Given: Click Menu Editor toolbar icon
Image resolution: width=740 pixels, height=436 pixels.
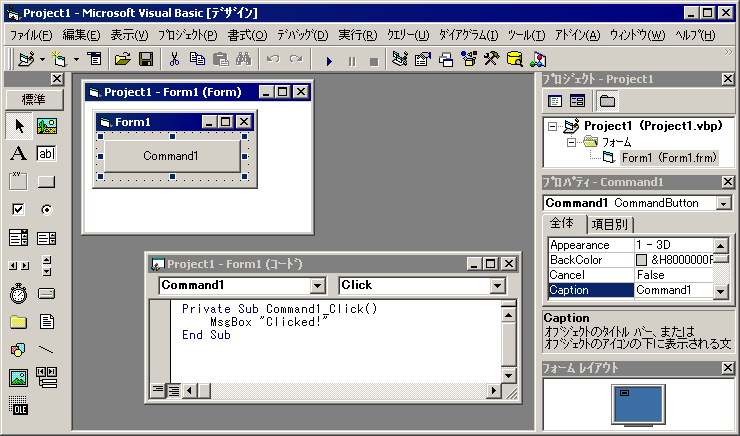Looking at the screenshot, I should click(94, 59).
